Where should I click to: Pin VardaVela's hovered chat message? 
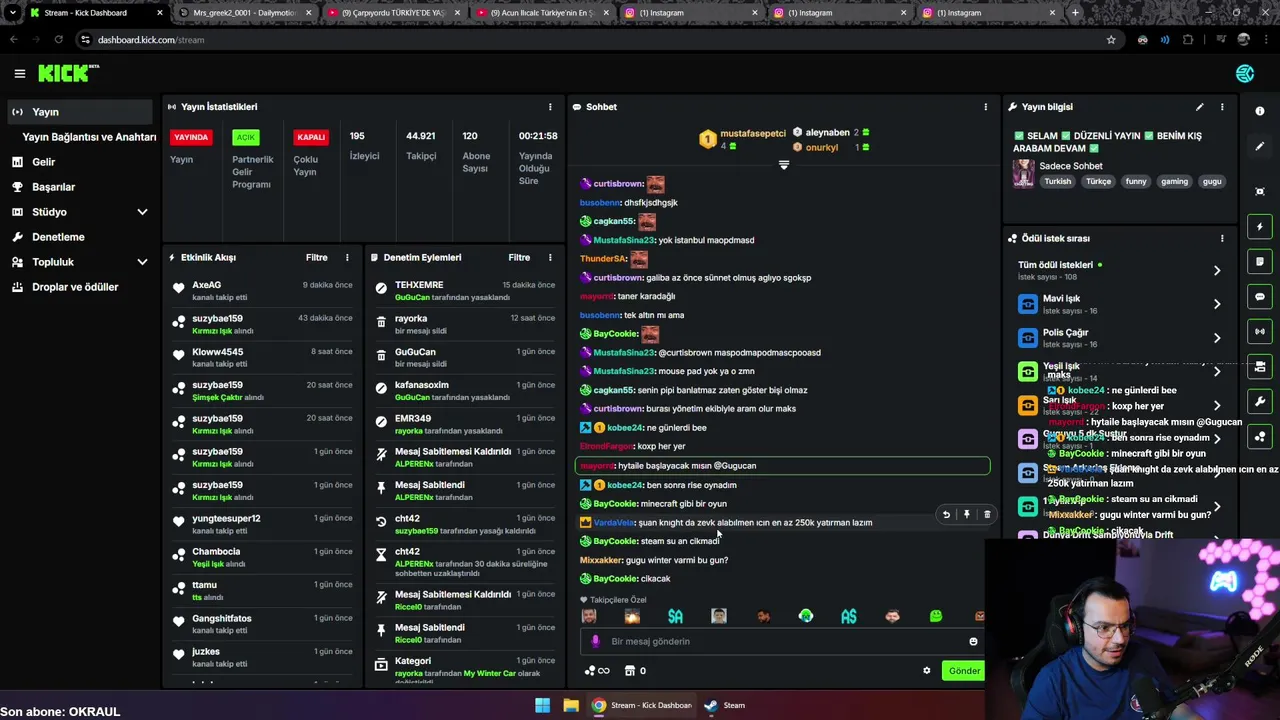966,515
